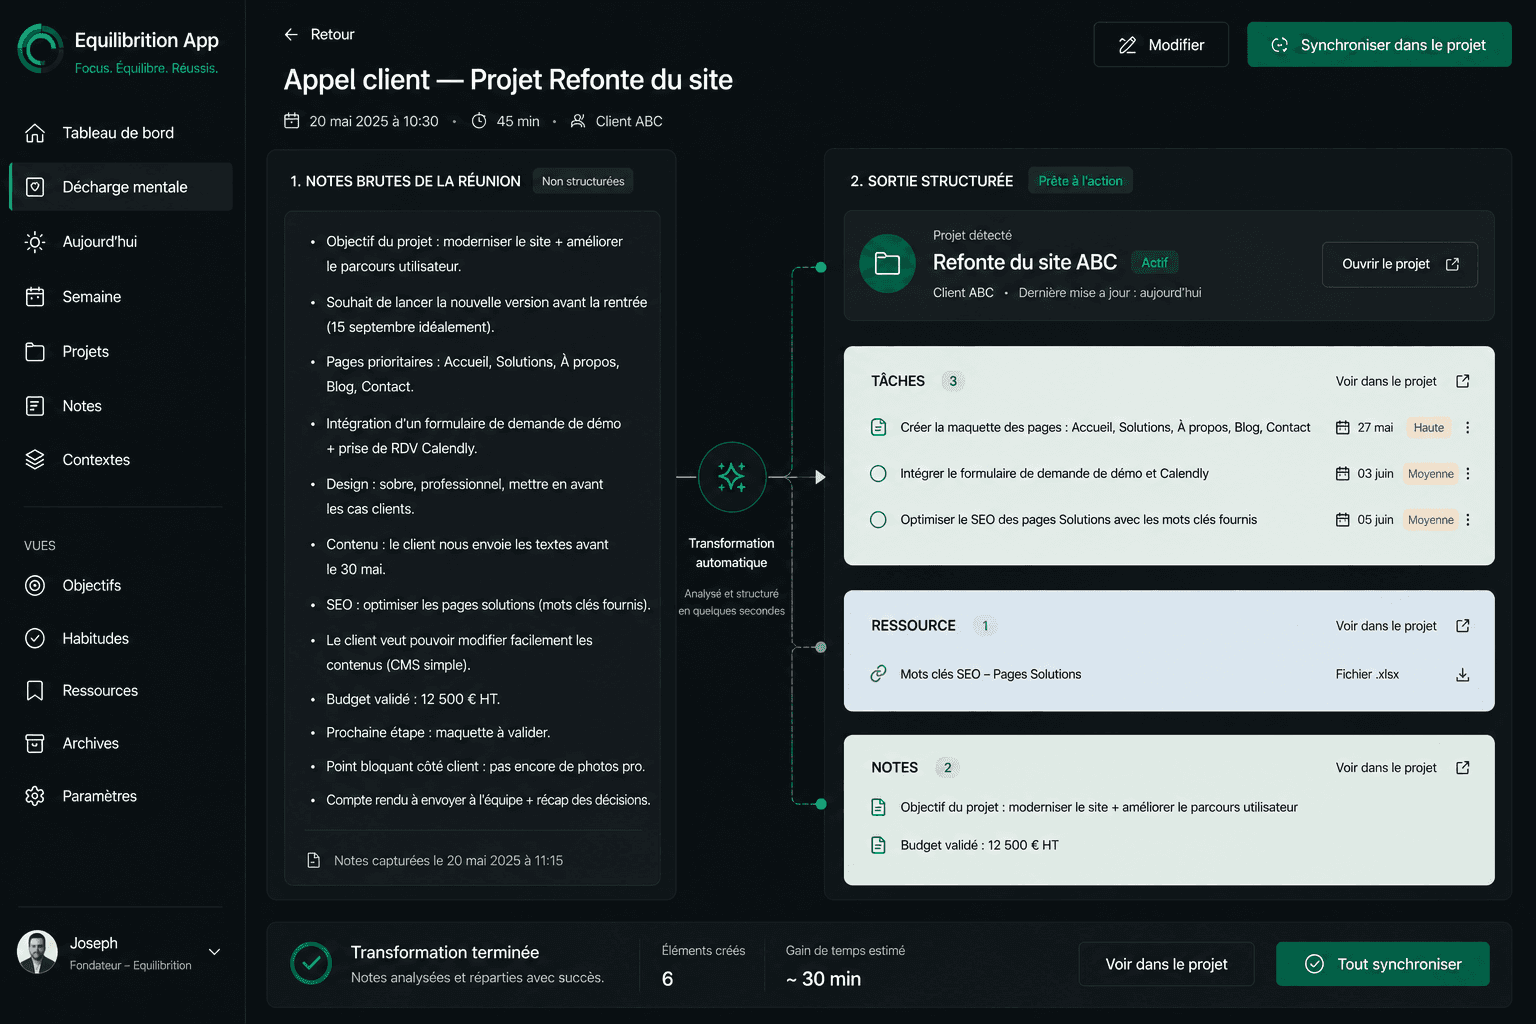Click the Paramètres gear icon

point(35,796)
